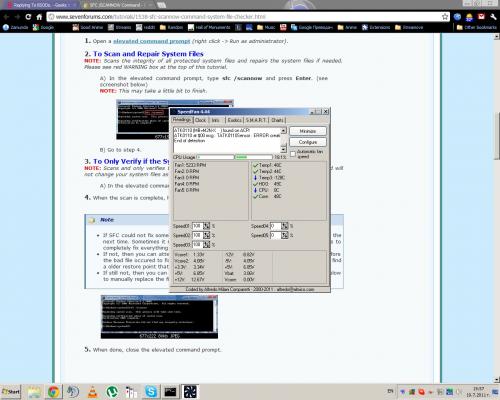Click Temp3 blue down-arrow icon
The image size is (500, 400).
[x=256, y=178]
